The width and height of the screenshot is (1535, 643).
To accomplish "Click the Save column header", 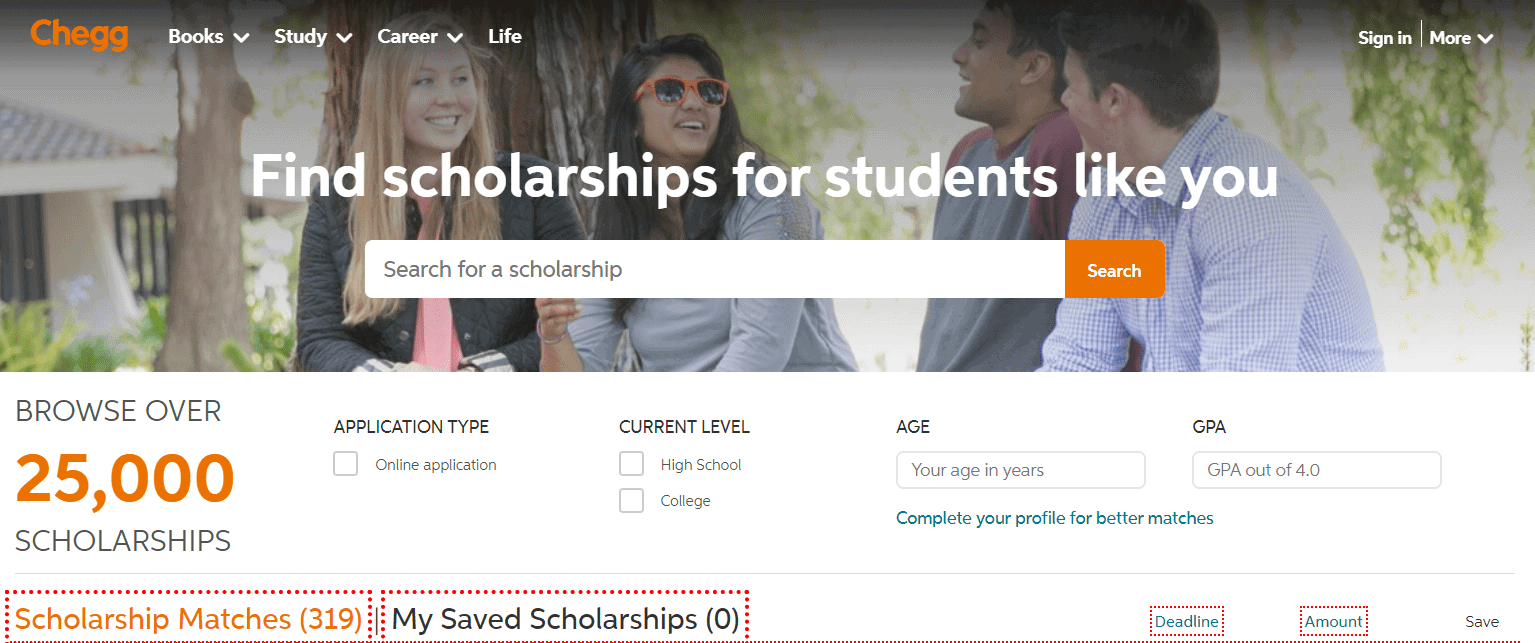I will click(1481, 620).
